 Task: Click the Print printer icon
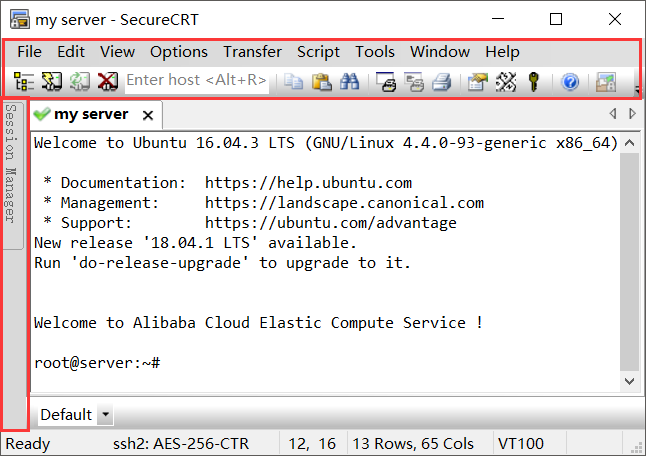pos(442,81)
